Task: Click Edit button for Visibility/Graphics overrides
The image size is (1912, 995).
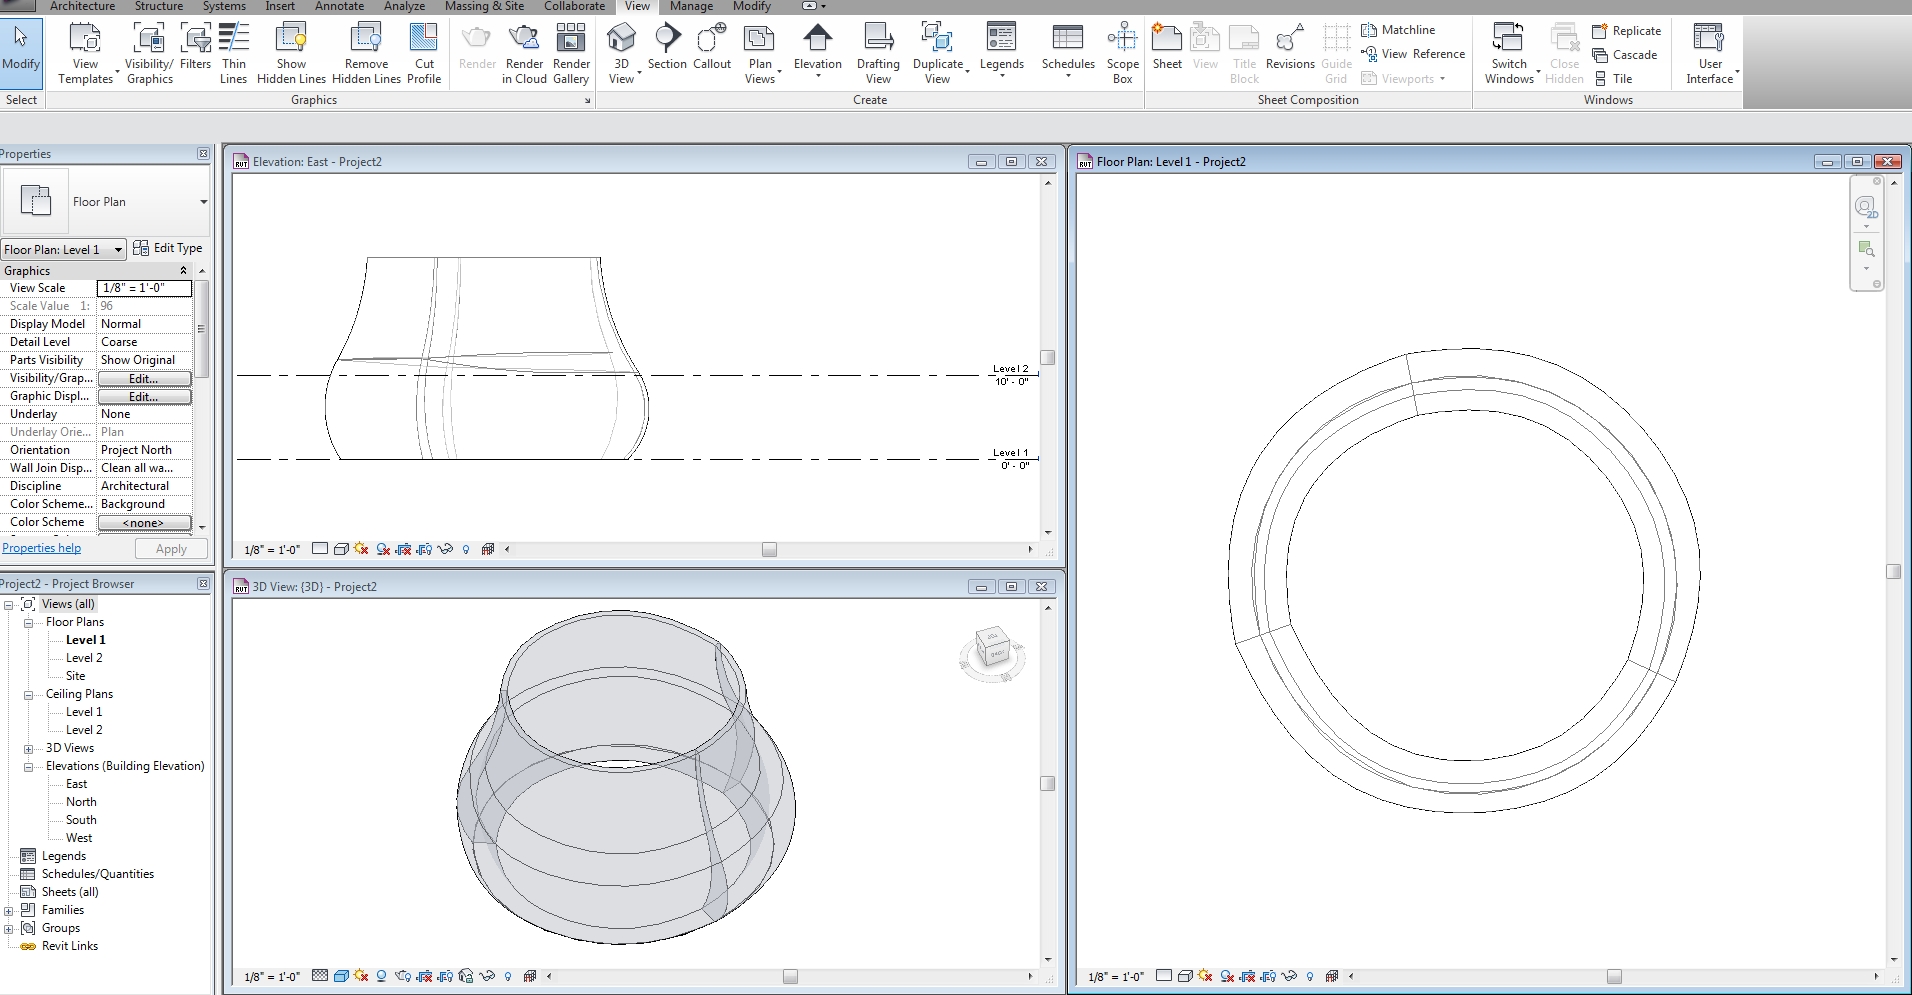Action: click(144, 379)
